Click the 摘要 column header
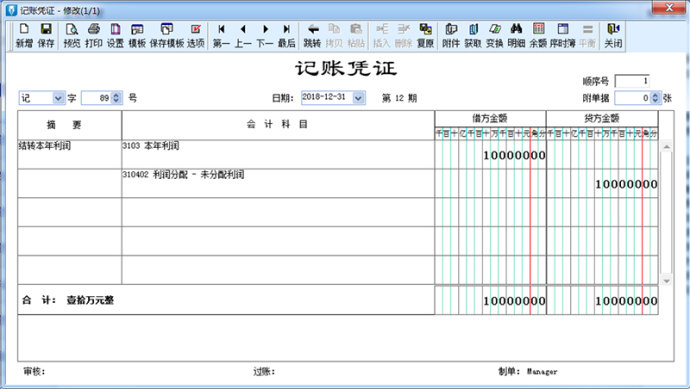The image size is (690, 389). 70,125
